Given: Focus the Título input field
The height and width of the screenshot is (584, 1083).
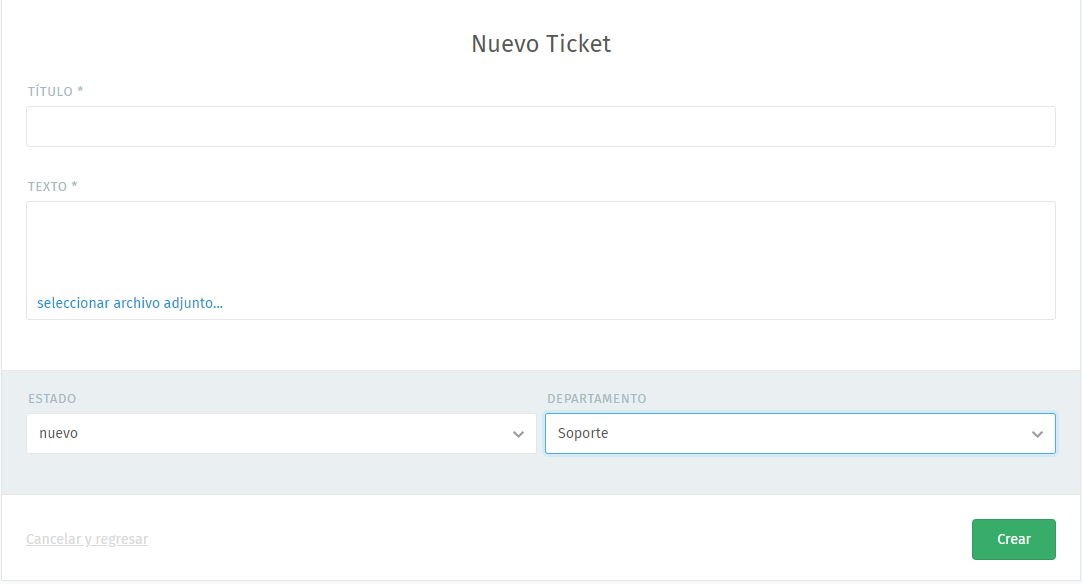Looking at the screenshot, I should click(x=540, y=127).
